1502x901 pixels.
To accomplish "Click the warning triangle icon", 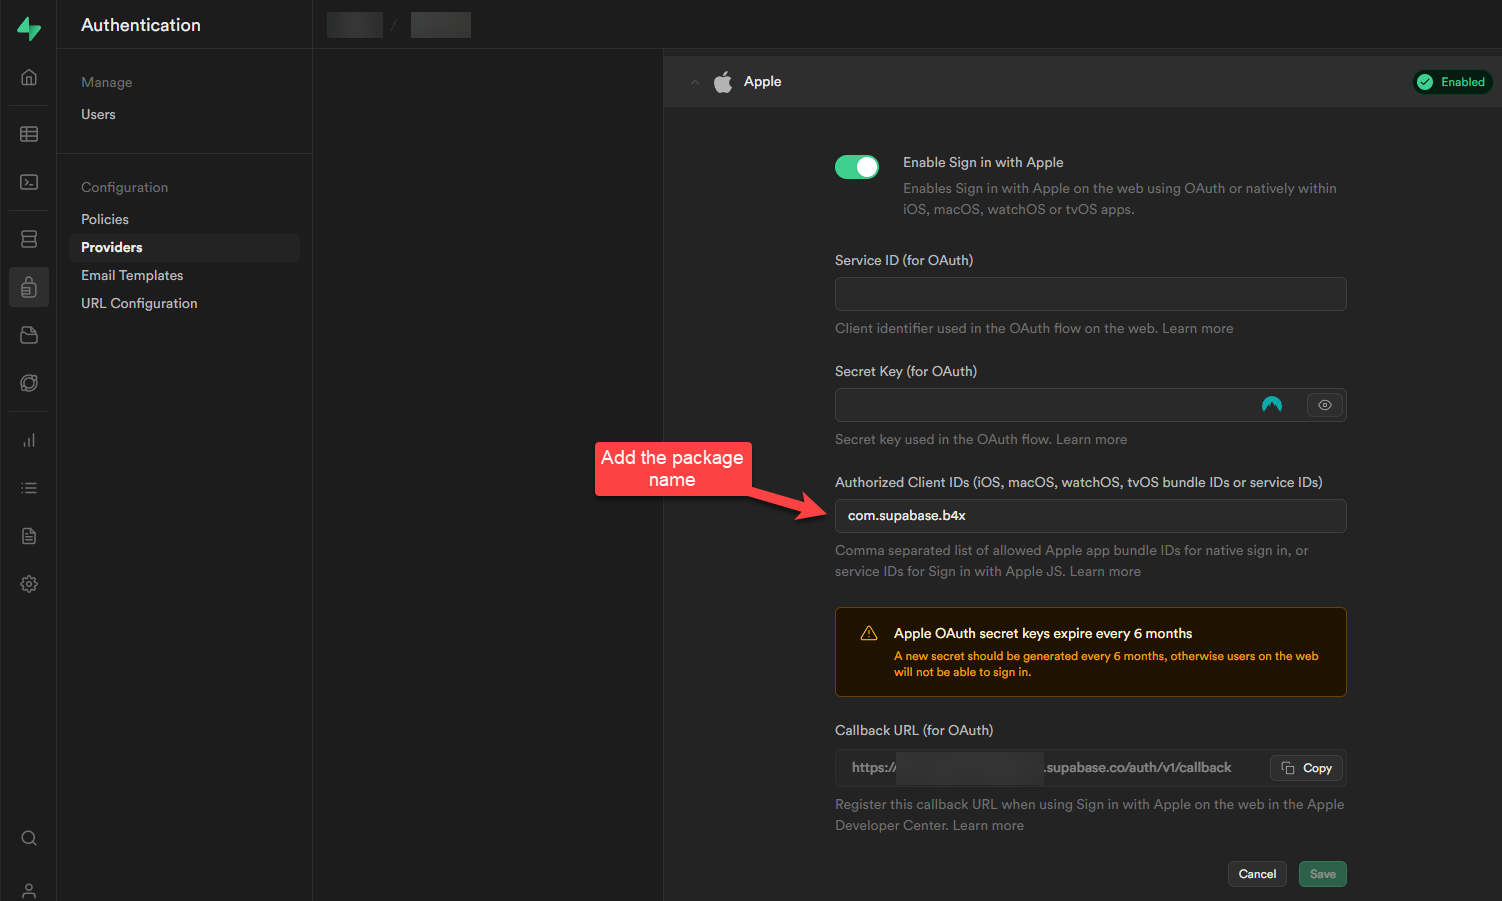I will (x=869, y=634).
